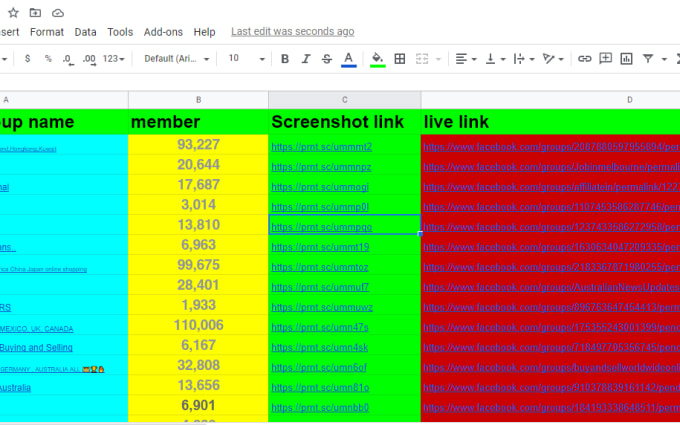
Task: Check the cloud save status icon
Action: coord(58,13)
